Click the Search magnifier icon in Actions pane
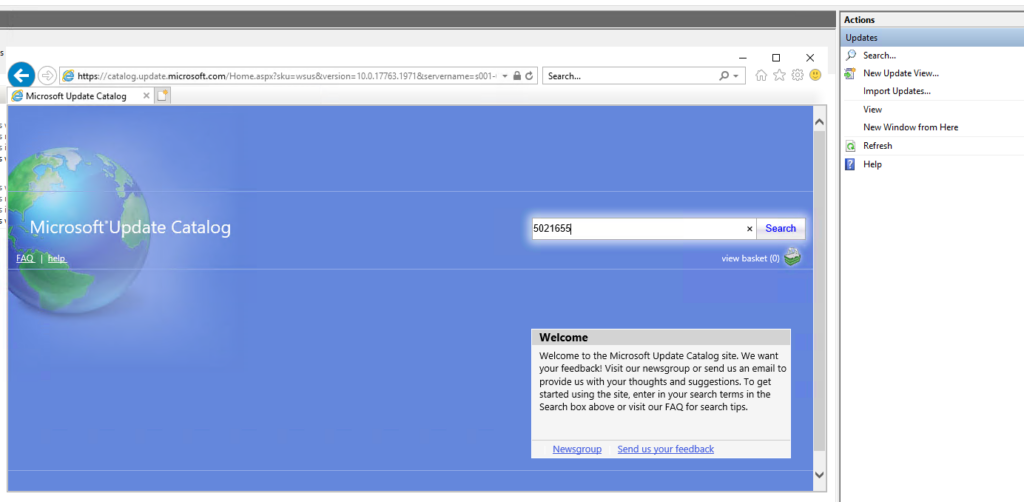 tap(850, 55)
